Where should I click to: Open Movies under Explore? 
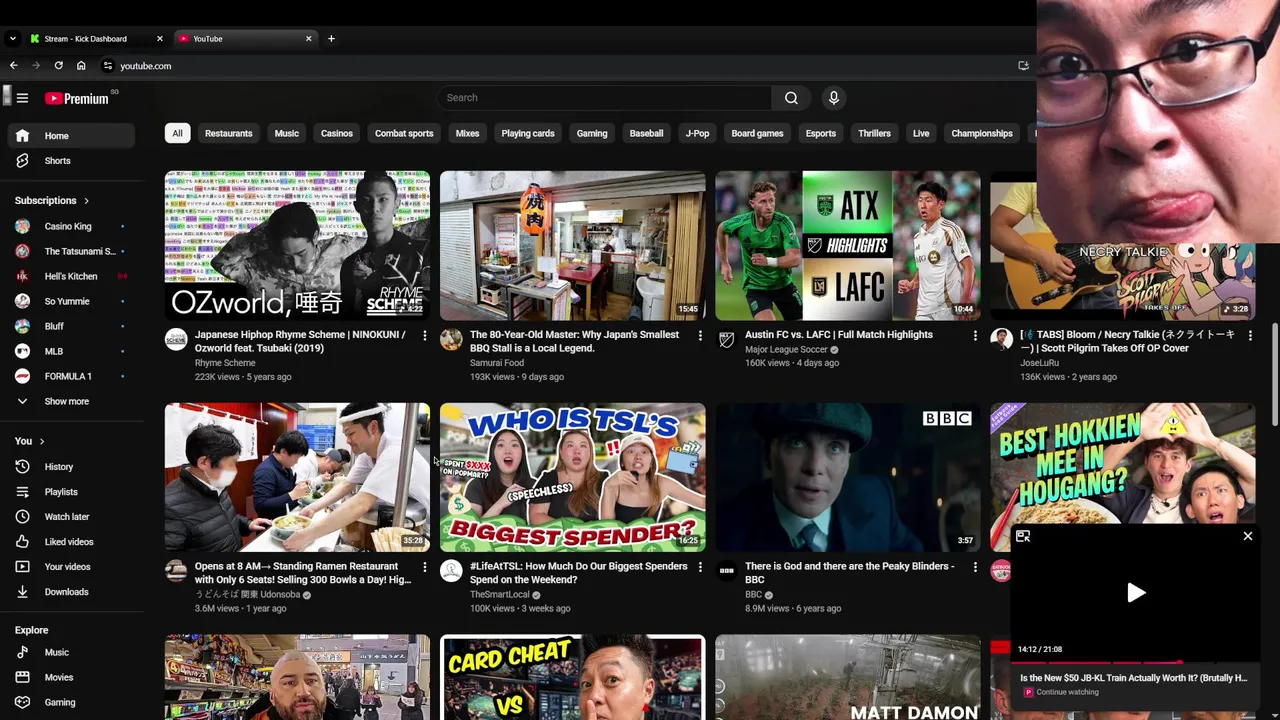[x=70, y=677]
